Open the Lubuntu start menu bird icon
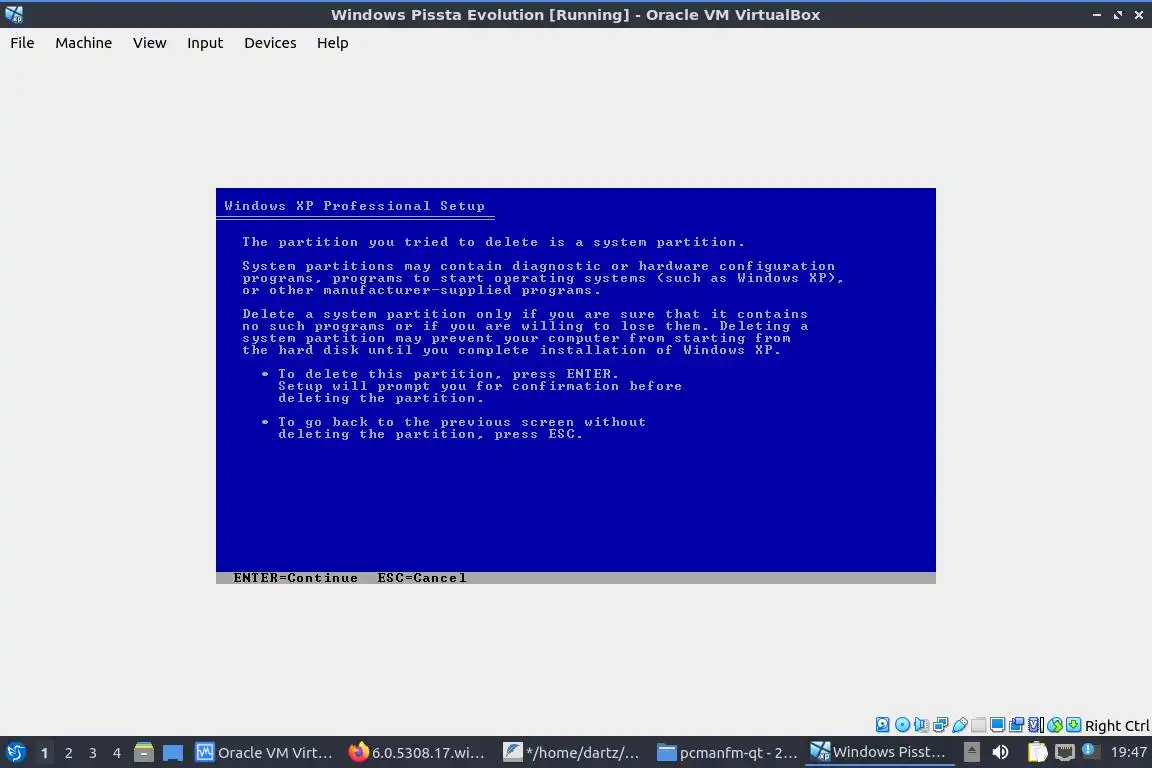 tap(15, 752)
